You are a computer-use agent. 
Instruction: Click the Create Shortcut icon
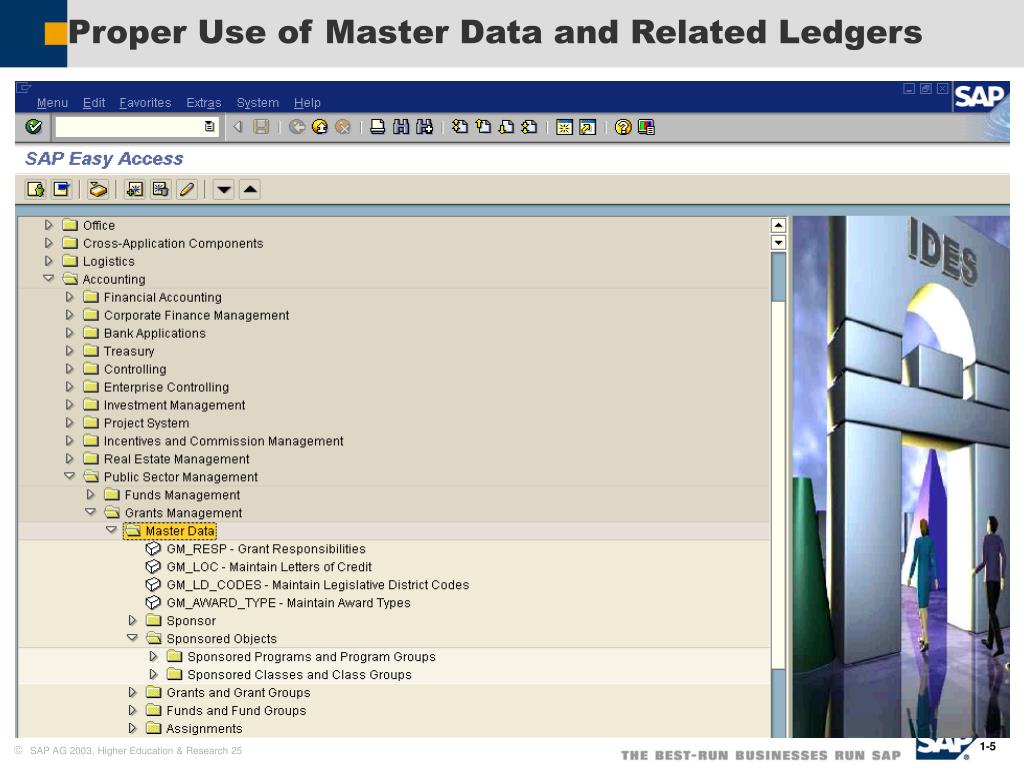587,127
